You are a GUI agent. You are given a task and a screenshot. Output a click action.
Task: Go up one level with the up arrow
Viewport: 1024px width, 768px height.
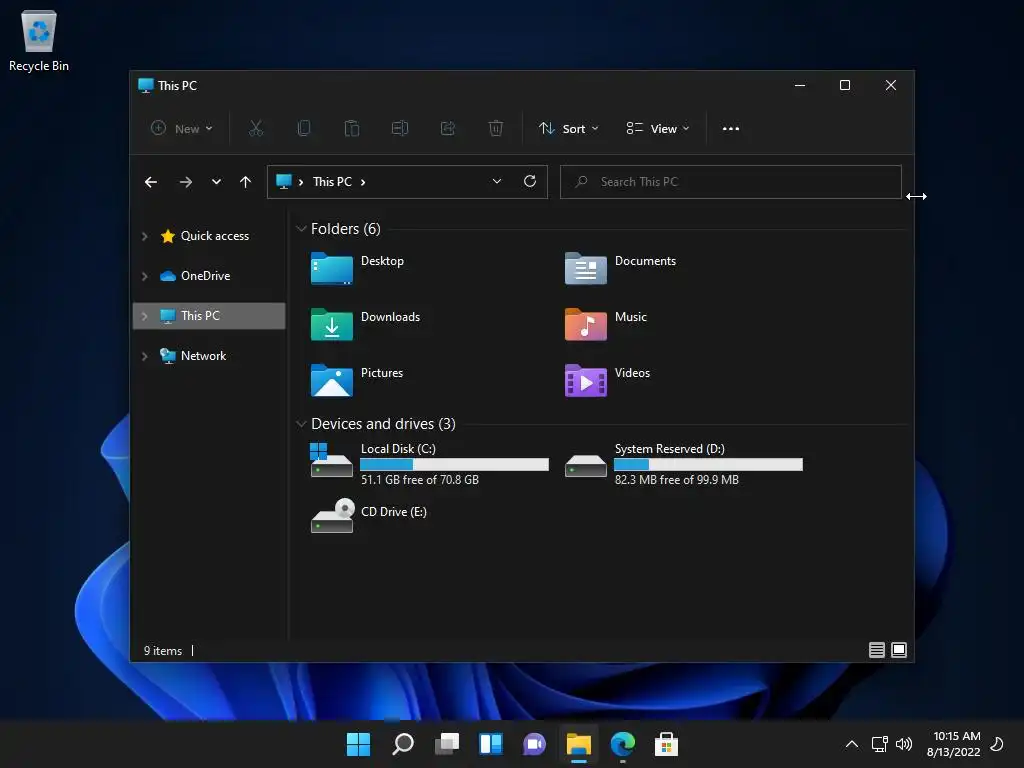(x=246, y=182)
